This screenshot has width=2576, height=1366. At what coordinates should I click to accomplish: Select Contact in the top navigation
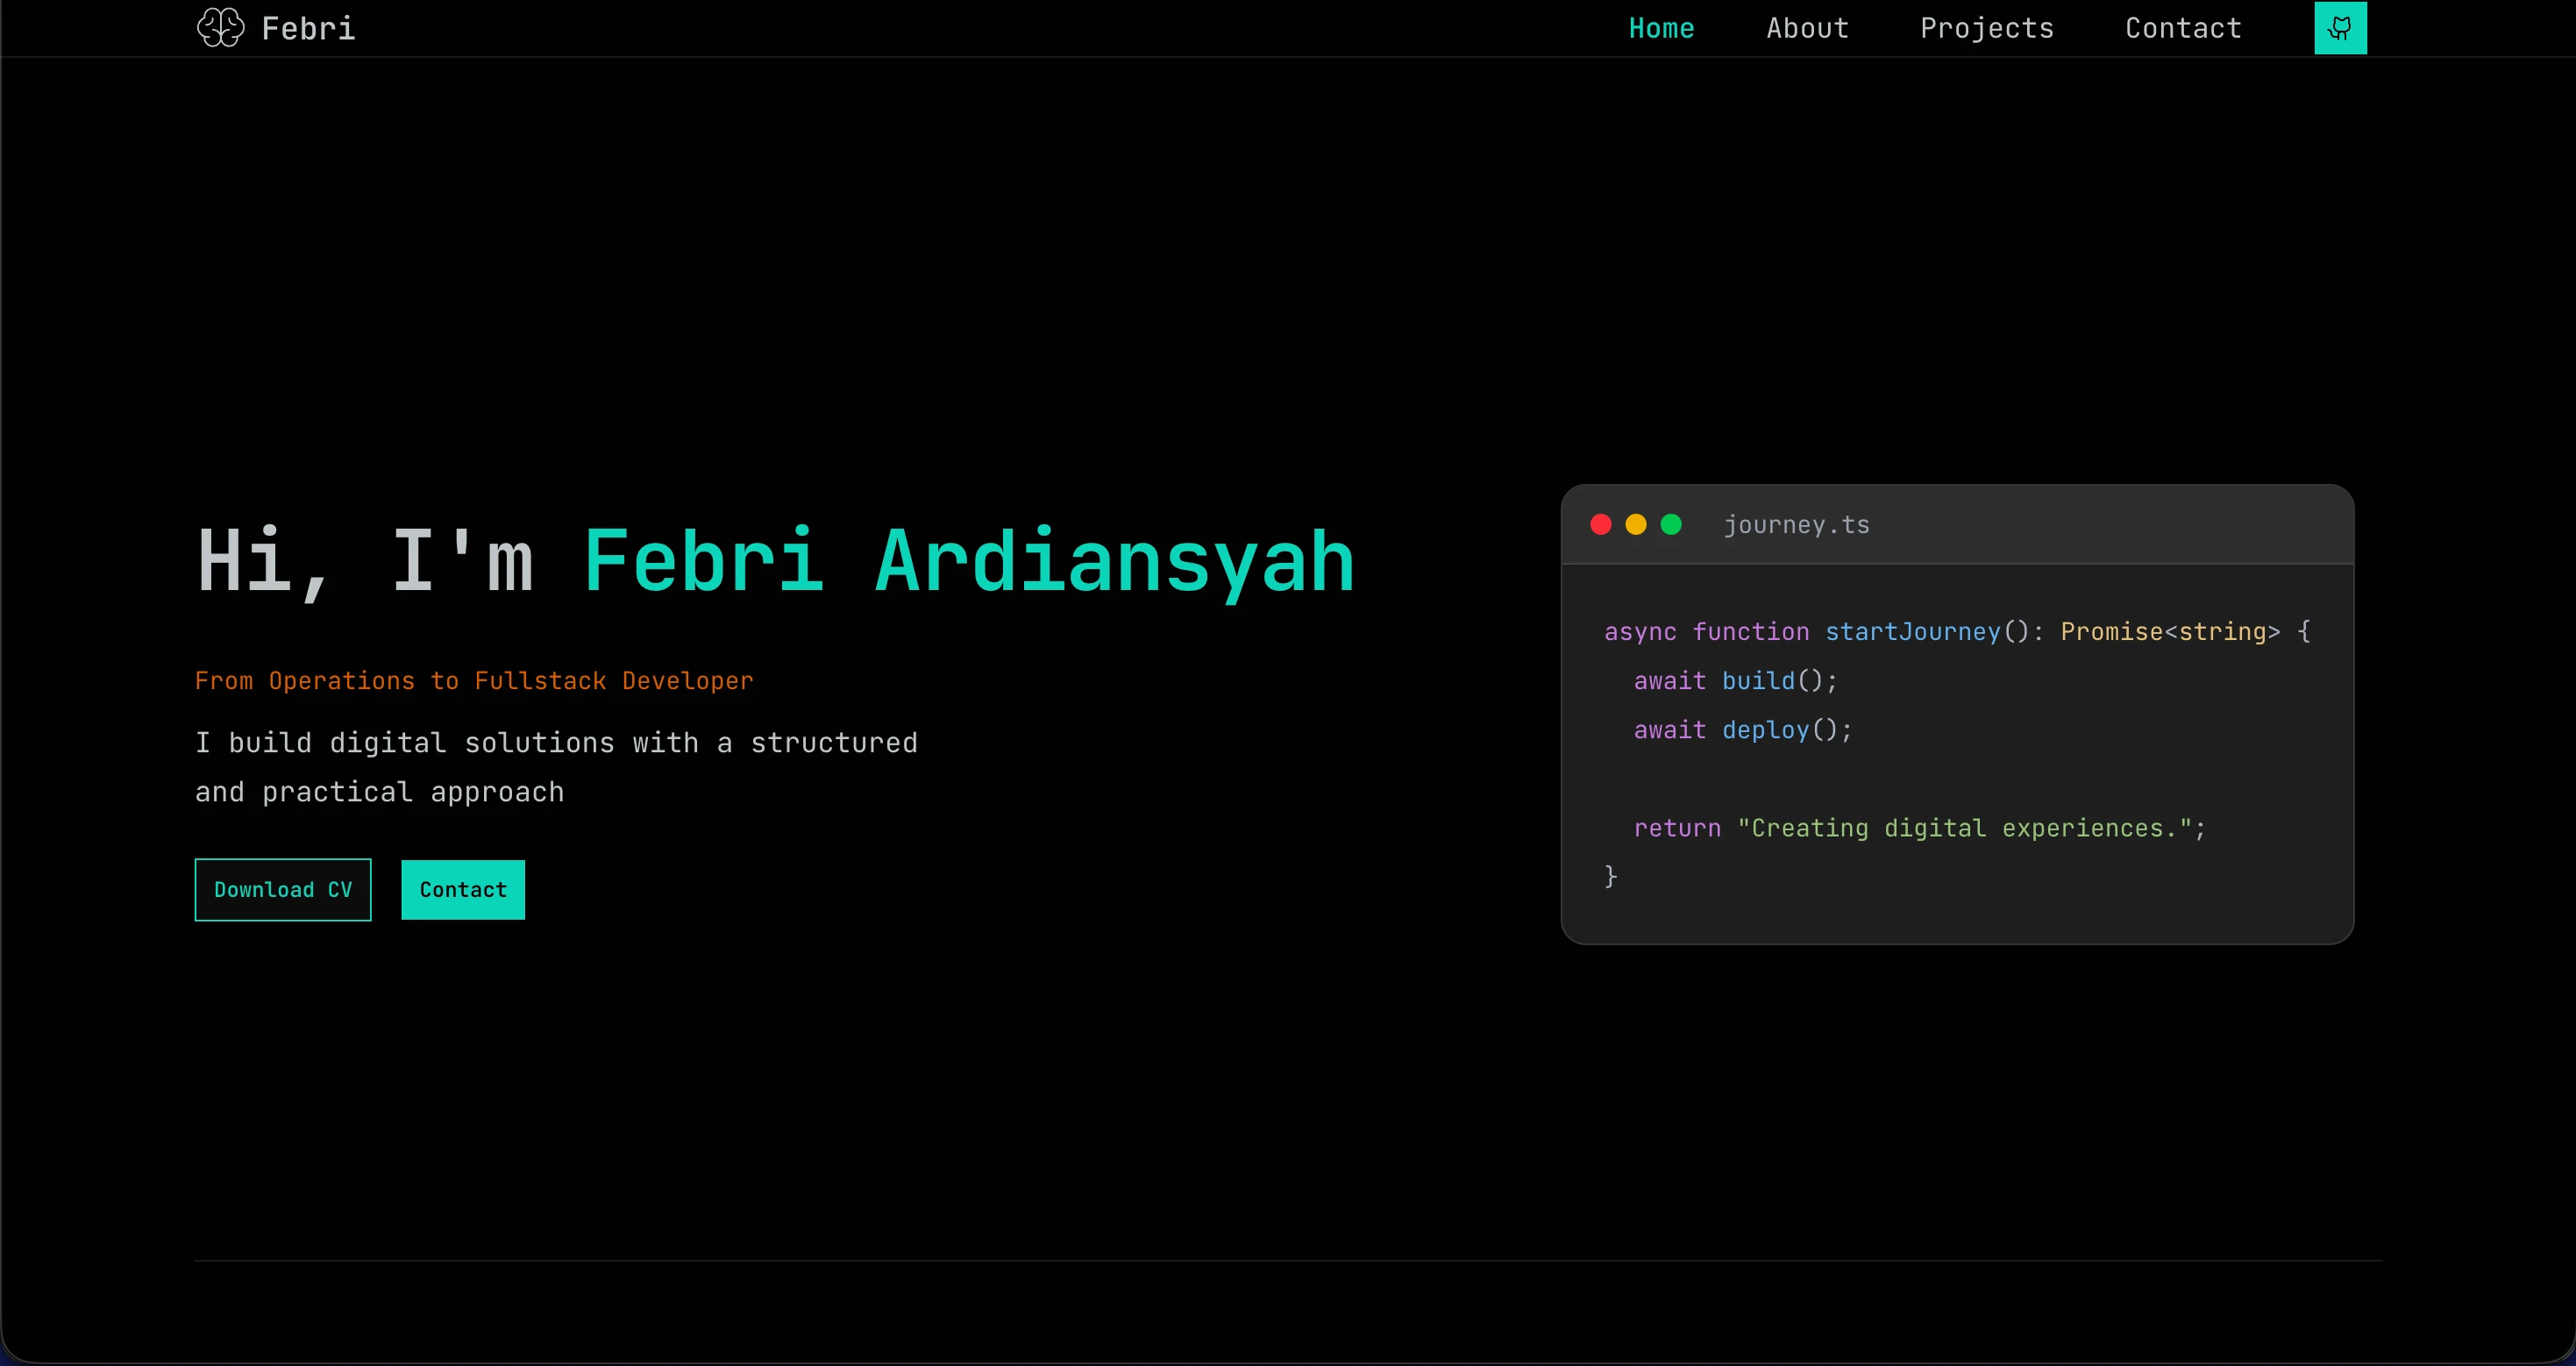tap(2183, 28)
